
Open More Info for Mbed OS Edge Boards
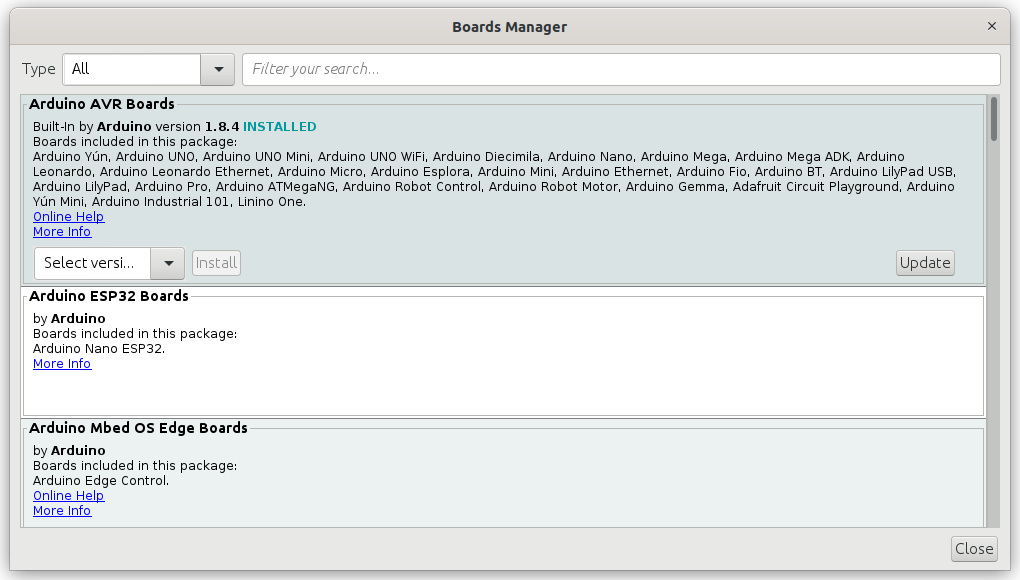pos(62,510)
